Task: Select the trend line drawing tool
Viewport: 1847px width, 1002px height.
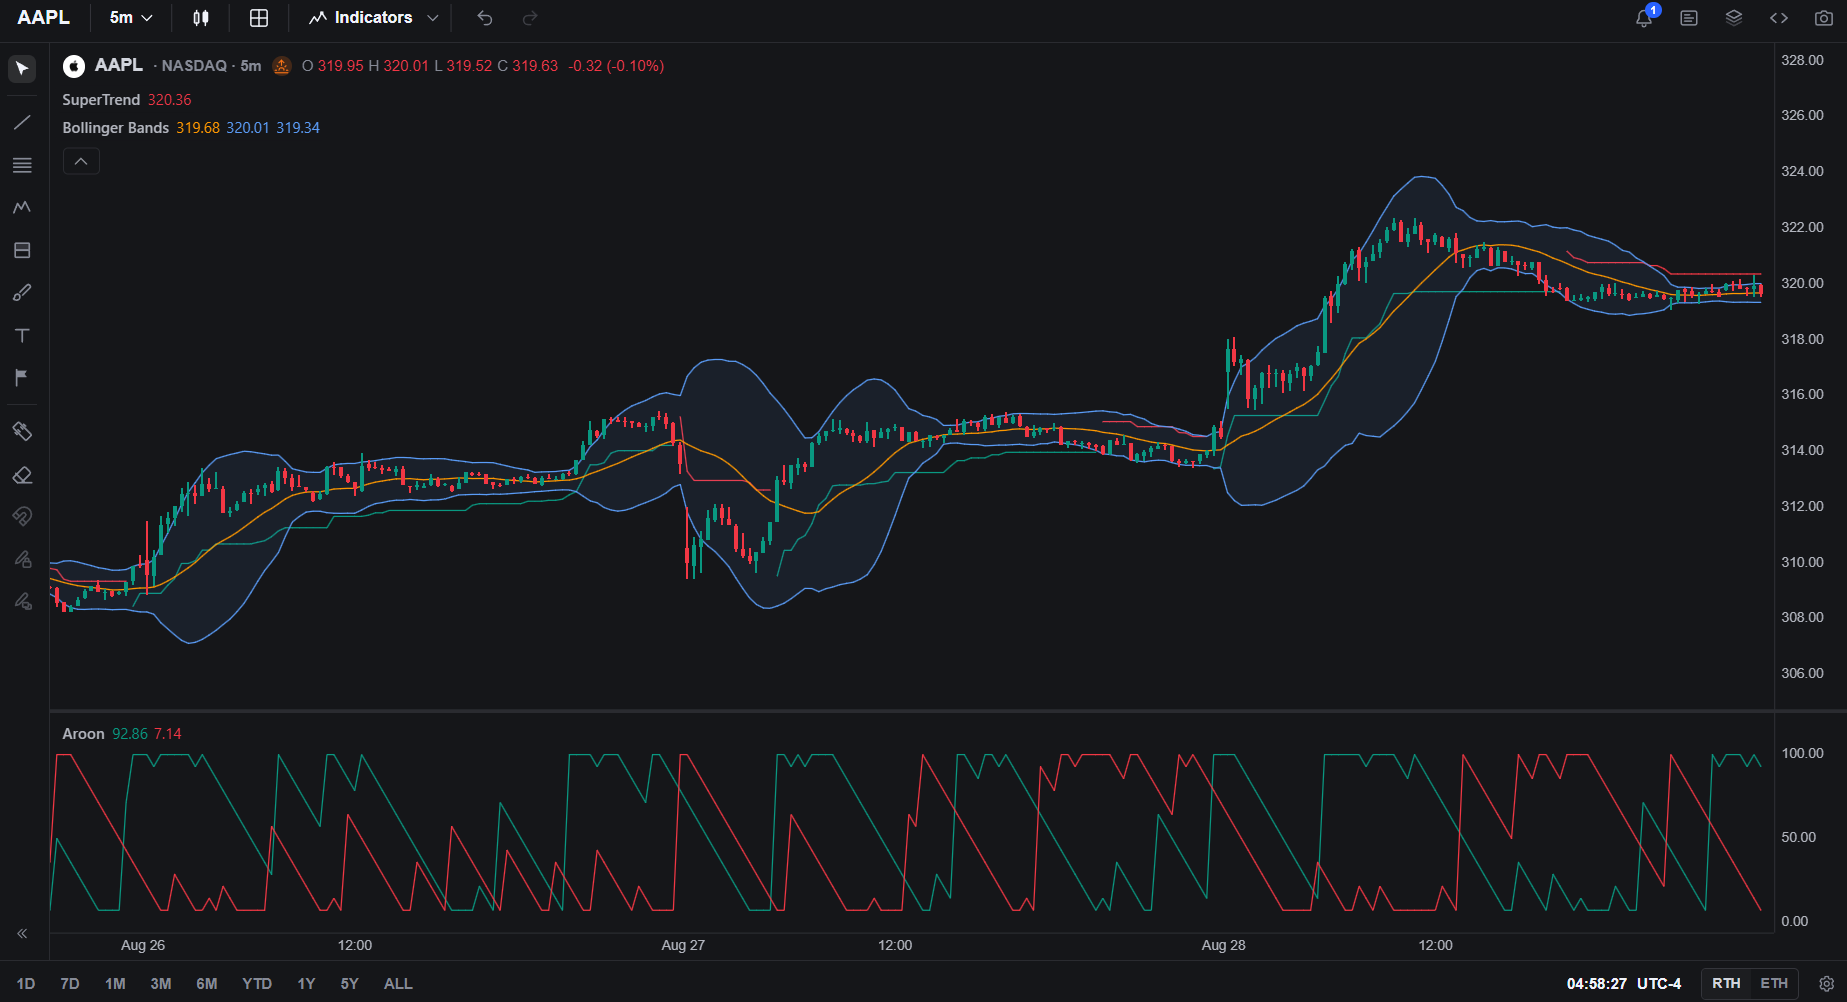Action: click(x=22, y=123)
